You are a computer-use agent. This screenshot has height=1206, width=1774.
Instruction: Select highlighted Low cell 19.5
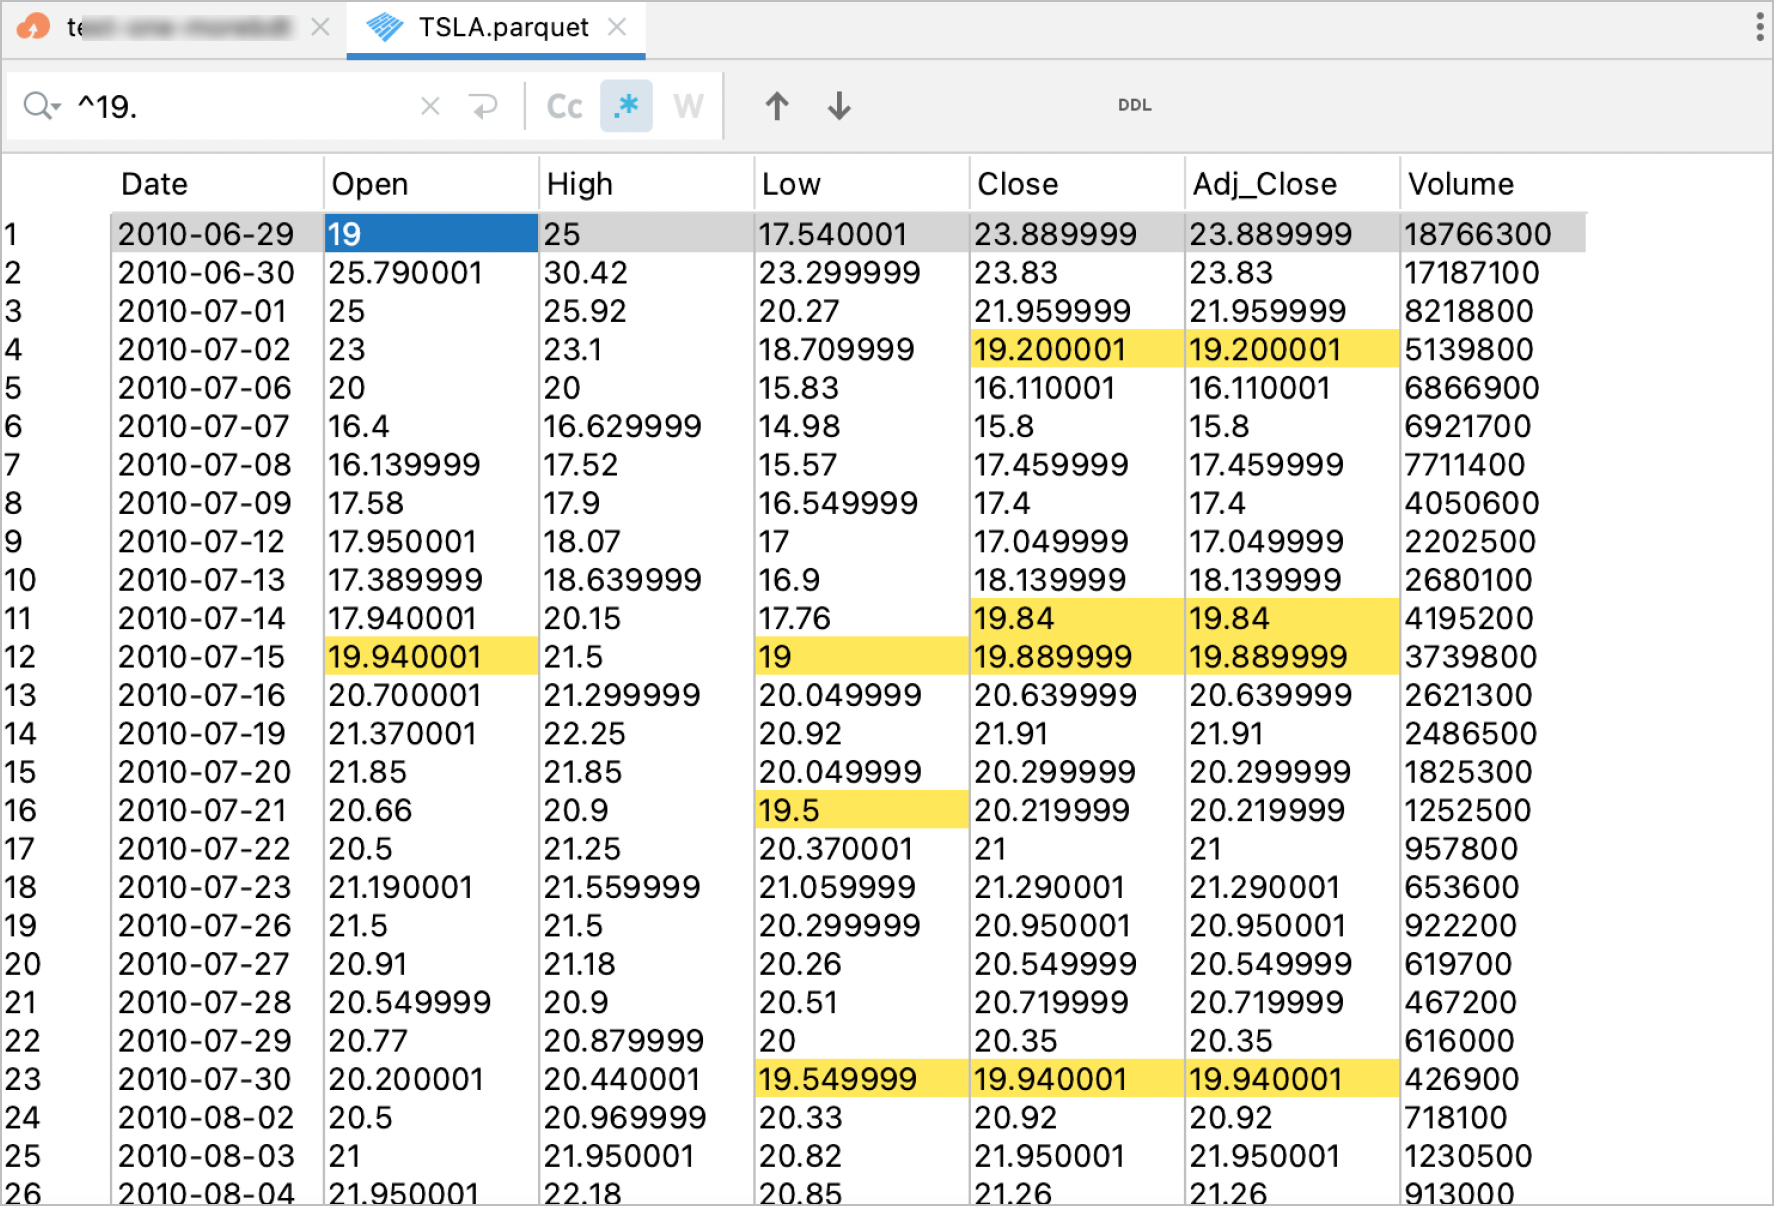[862, 810]
